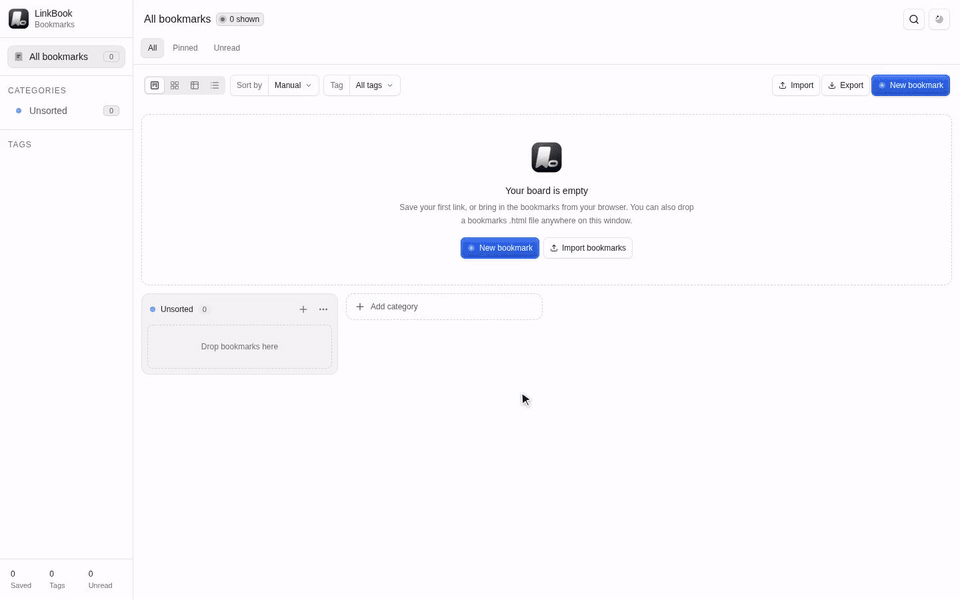Open the All tags filter dropdown
Viewport: 960px width, 600px height.
pyautogui.click(x=374, y=85)
